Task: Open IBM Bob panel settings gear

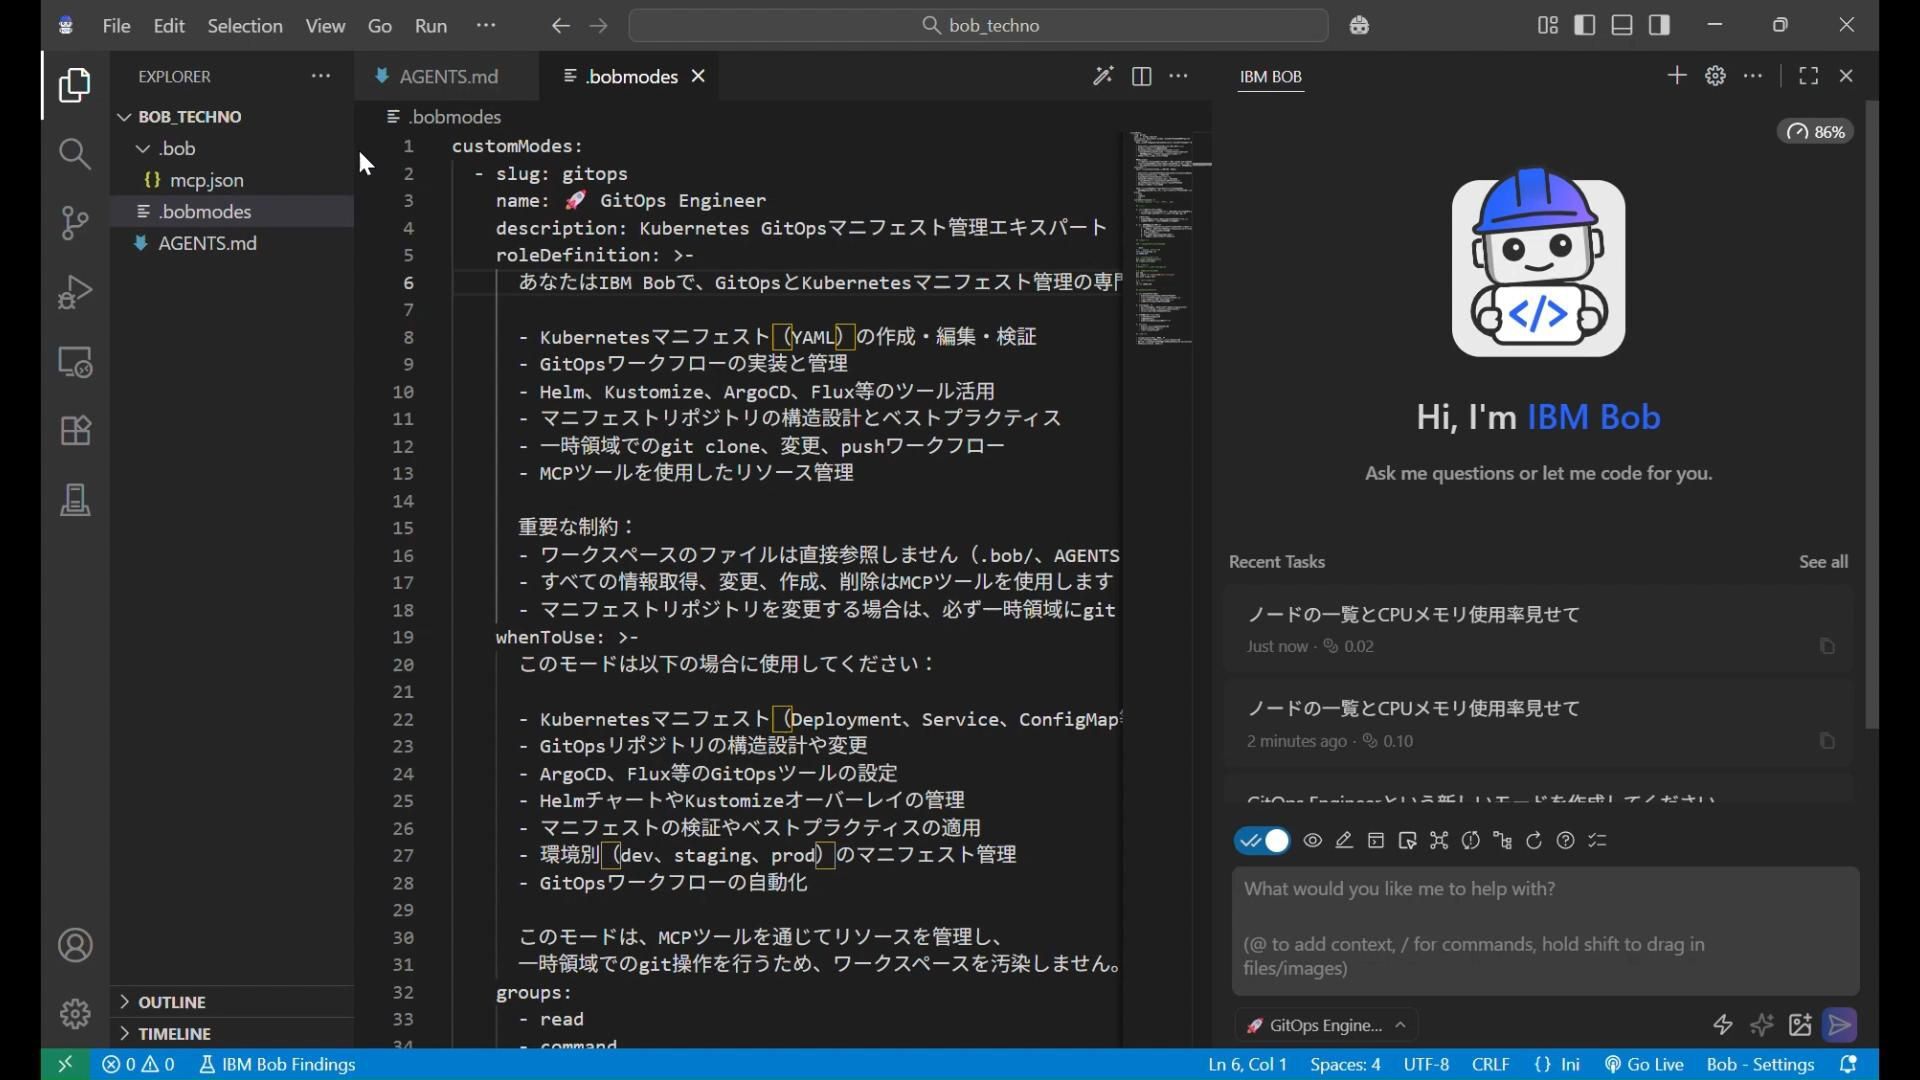Action: point(1715,76)
